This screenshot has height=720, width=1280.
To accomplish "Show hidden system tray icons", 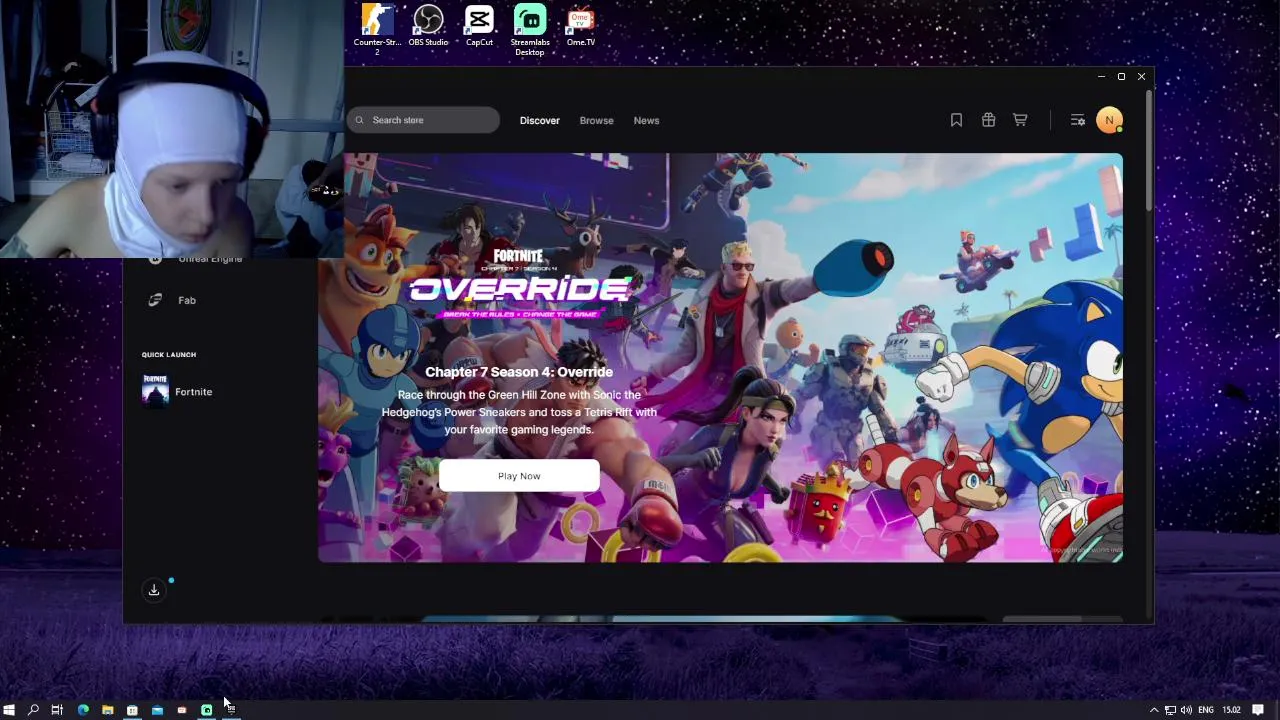I will (1154, 710).
